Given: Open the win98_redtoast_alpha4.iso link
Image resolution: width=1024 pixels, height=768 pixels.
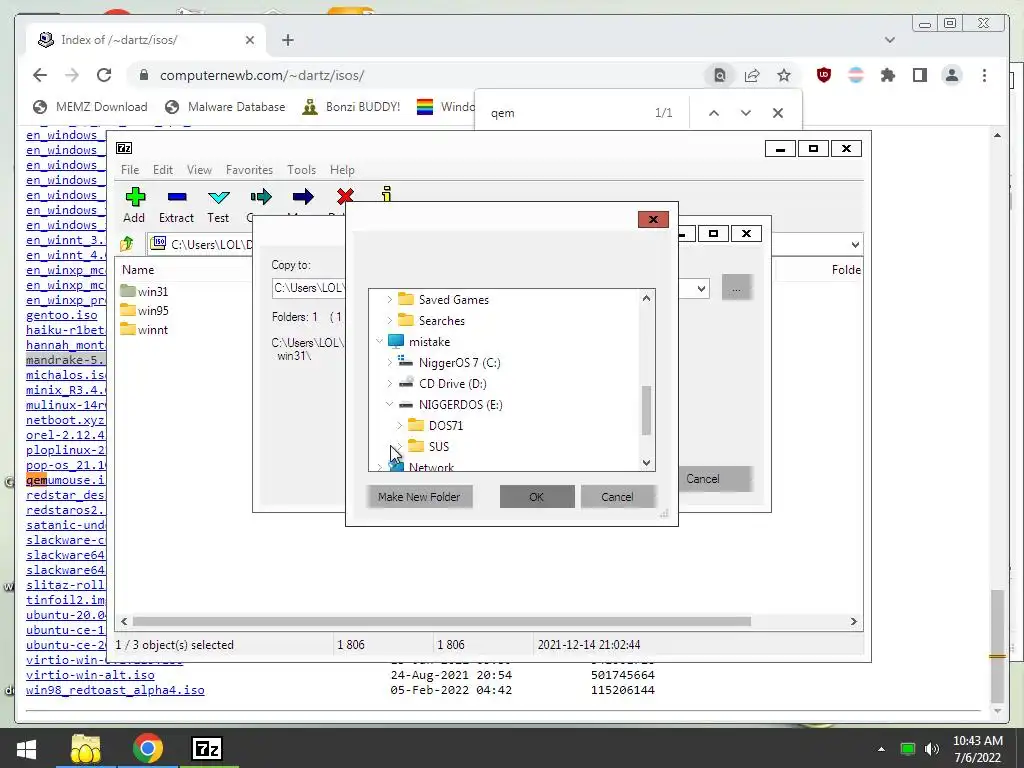Looking at the screenshot, I should [x=115, y=690].
